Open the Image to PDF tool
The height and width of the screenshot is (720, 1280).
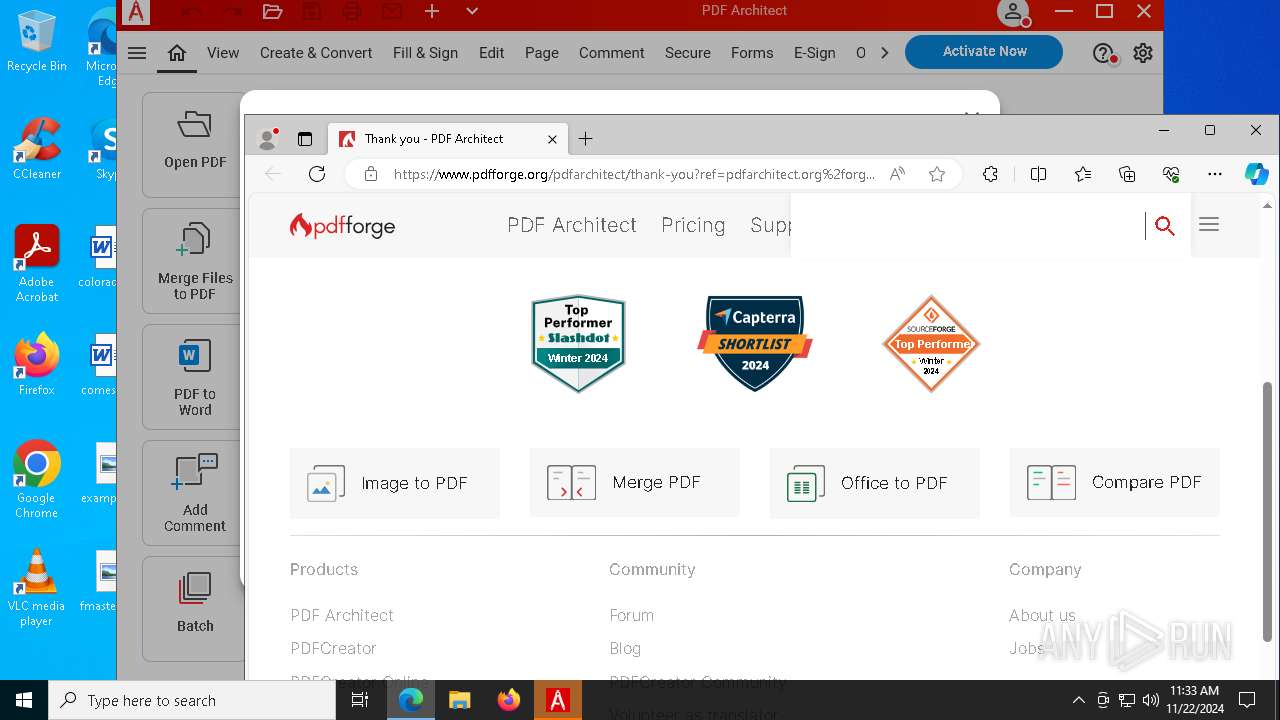tap(395, 483)
